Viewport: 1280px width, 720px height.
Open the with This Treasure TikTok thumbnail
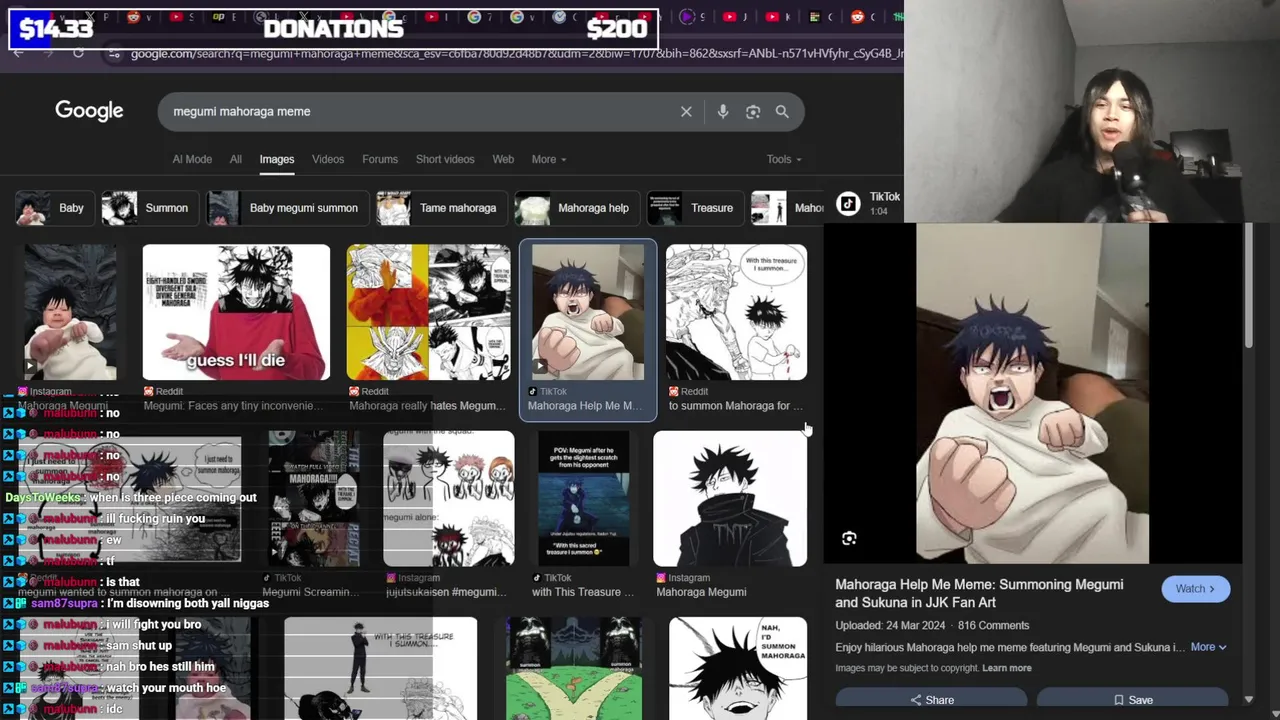[x=584, y=499]
